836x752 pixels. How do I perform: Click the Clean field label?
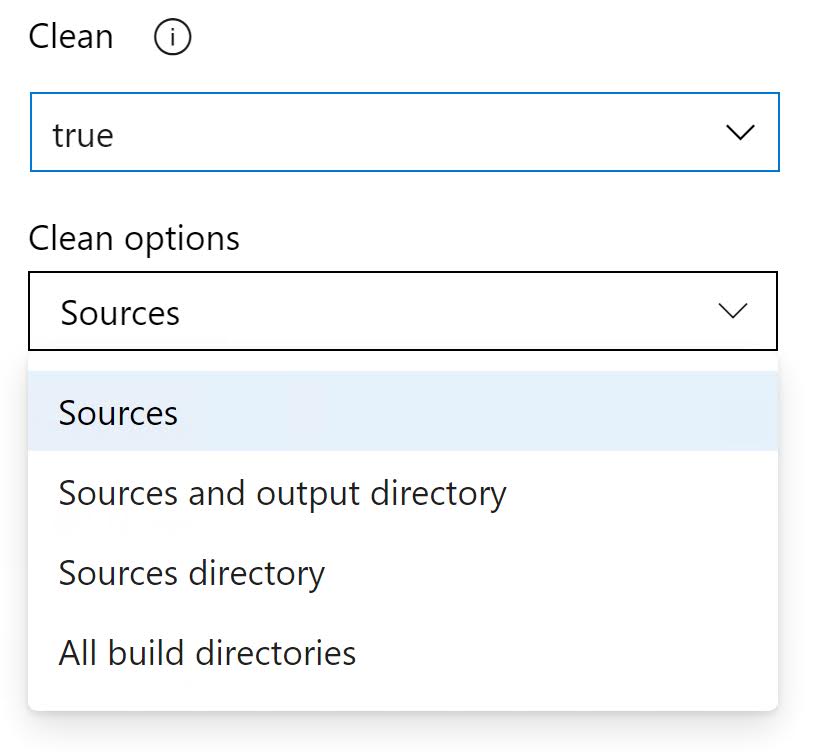tap(70, 37)
